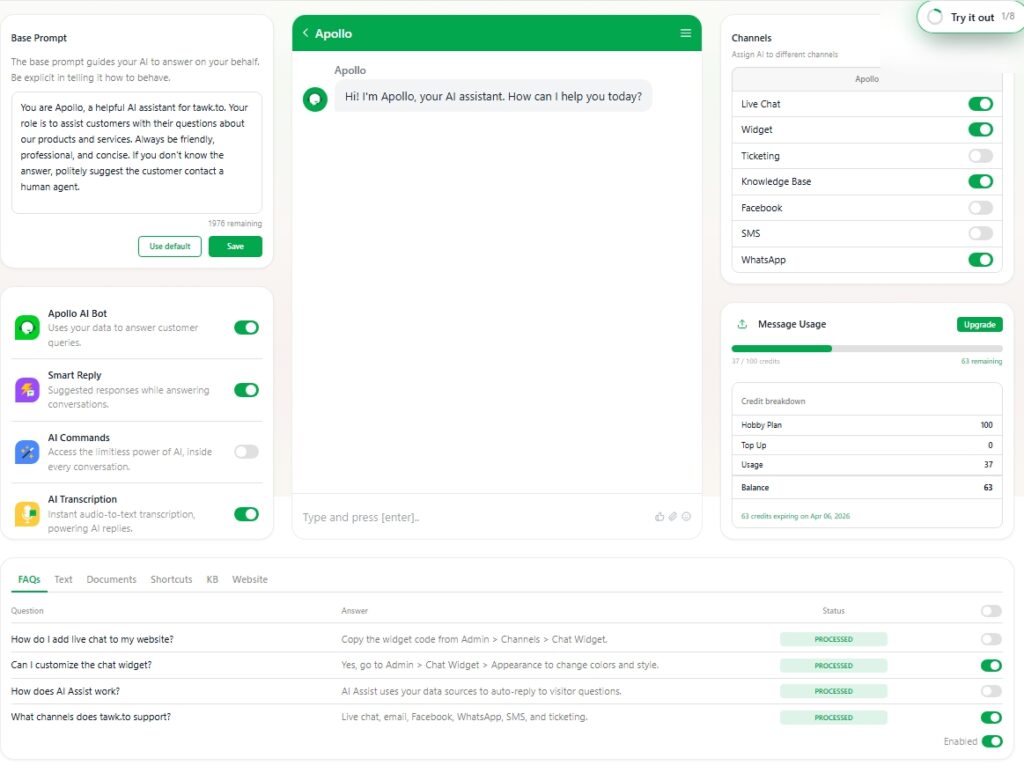This screenshot has width=1024, height=773.
Task: Disable the WhatsApp channel toggle
Action: click(980, 260)
